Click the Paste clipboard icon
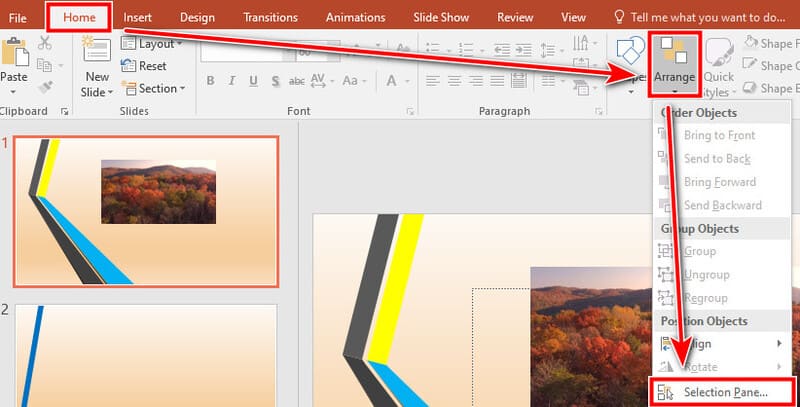The image size is (800, 407). tap(14, 53)
